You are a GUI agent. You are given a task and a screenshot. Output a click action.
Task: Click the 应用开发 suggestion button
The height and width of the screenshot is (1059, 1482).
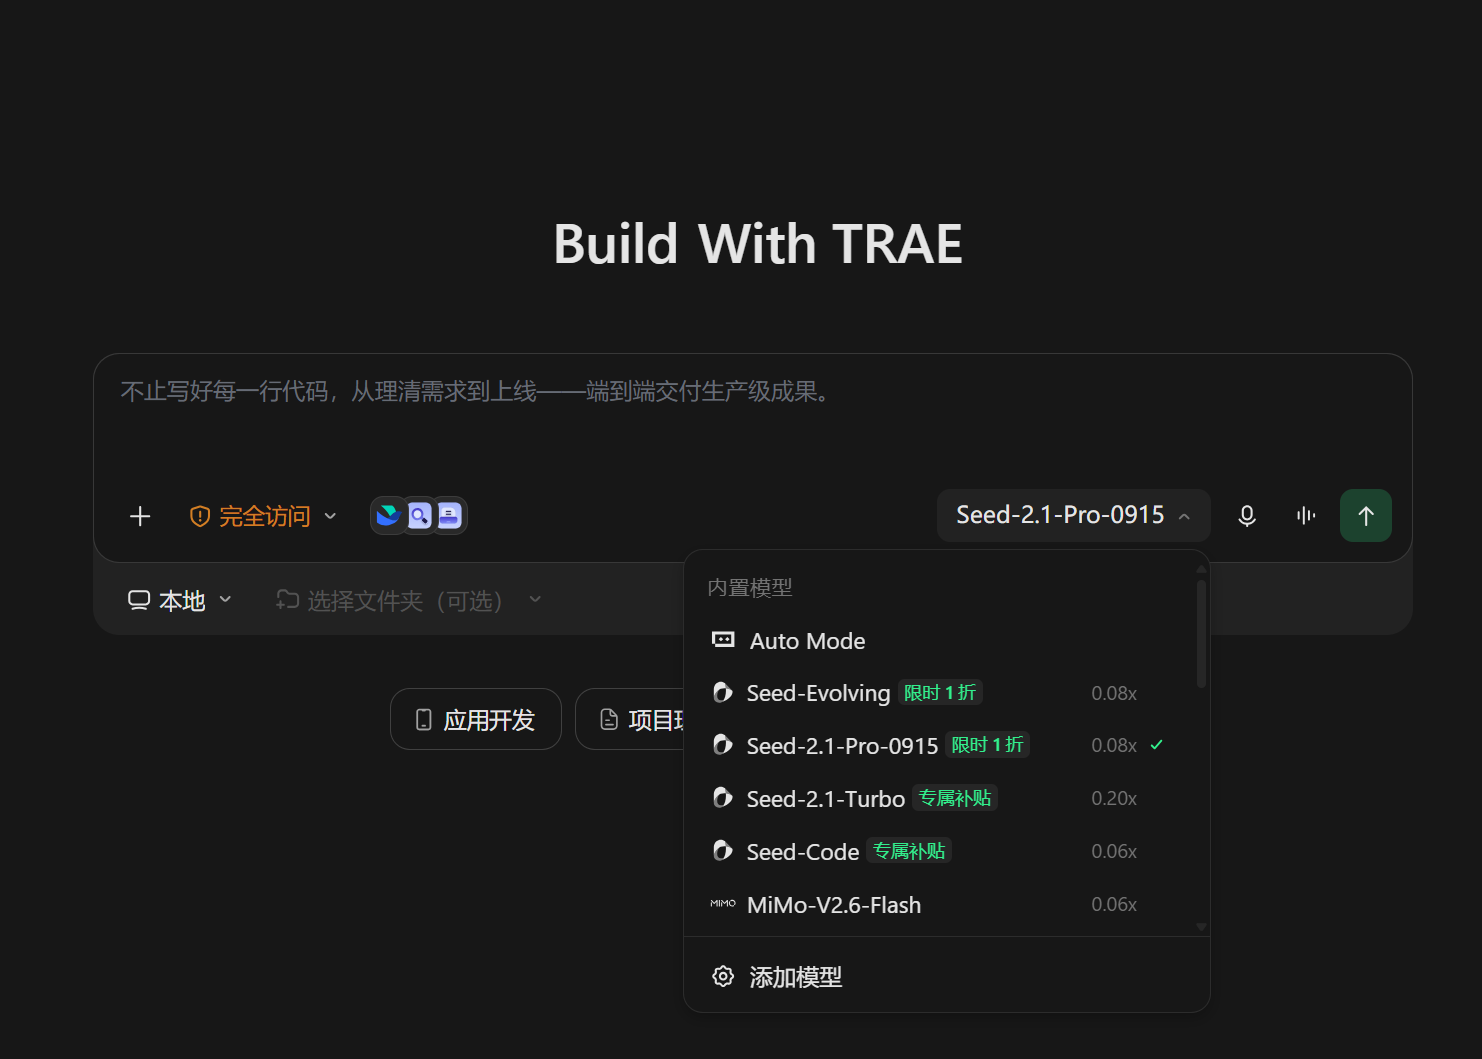click(476, 719)
